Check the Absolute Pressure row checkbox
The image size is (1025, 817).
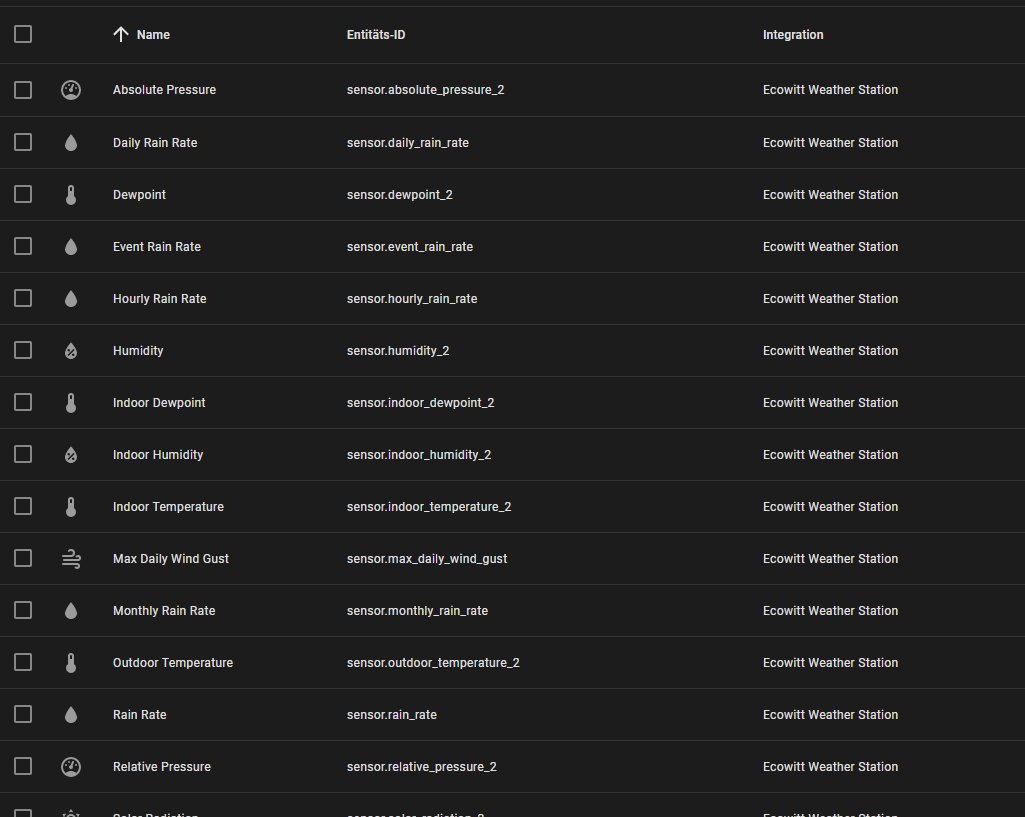click(x=22, y=89)
